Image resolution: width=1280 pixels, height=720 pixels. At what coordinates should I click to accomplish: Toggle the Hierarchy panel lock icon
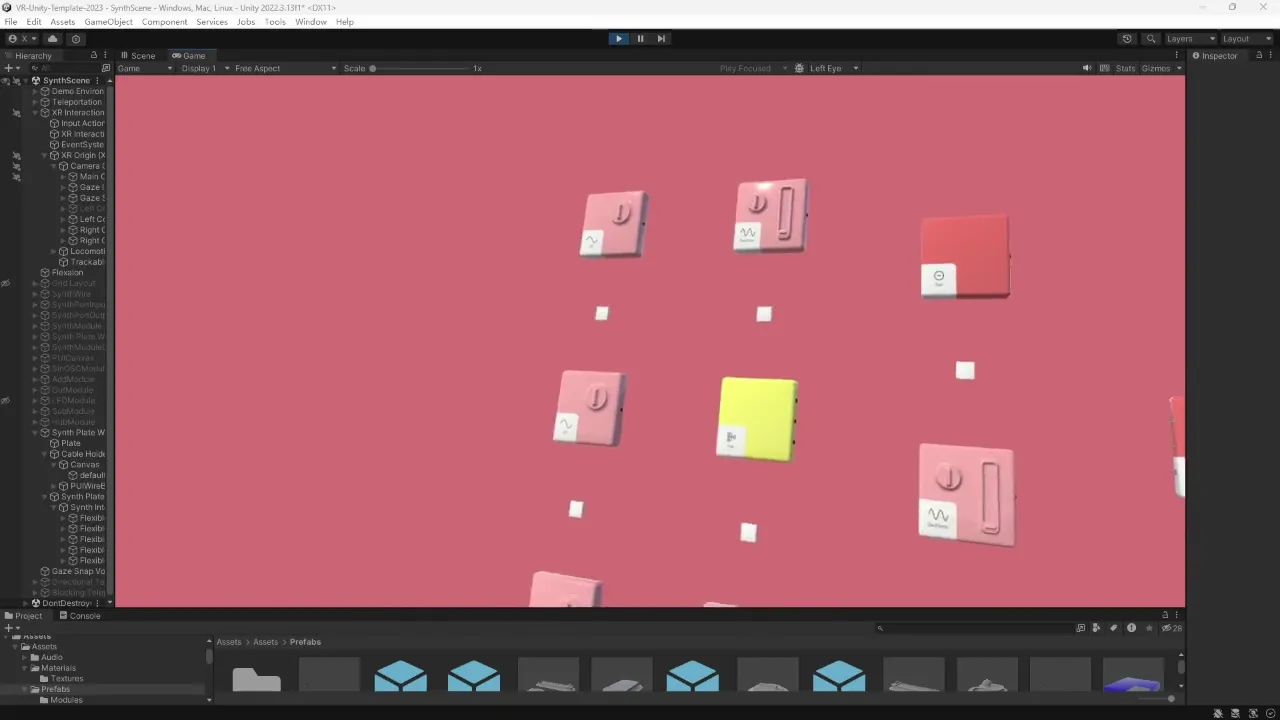[94, 56]
